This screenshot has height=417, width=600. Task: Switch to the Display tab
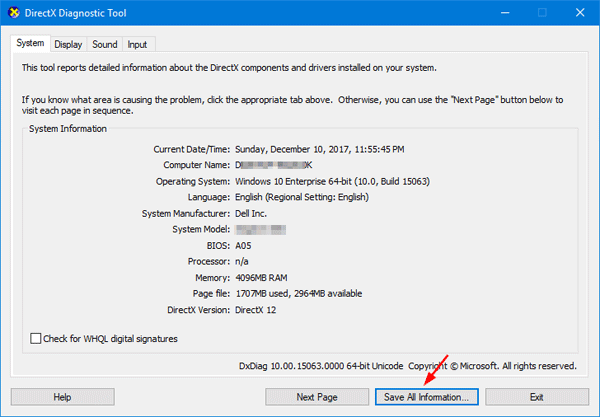(68, 44)
